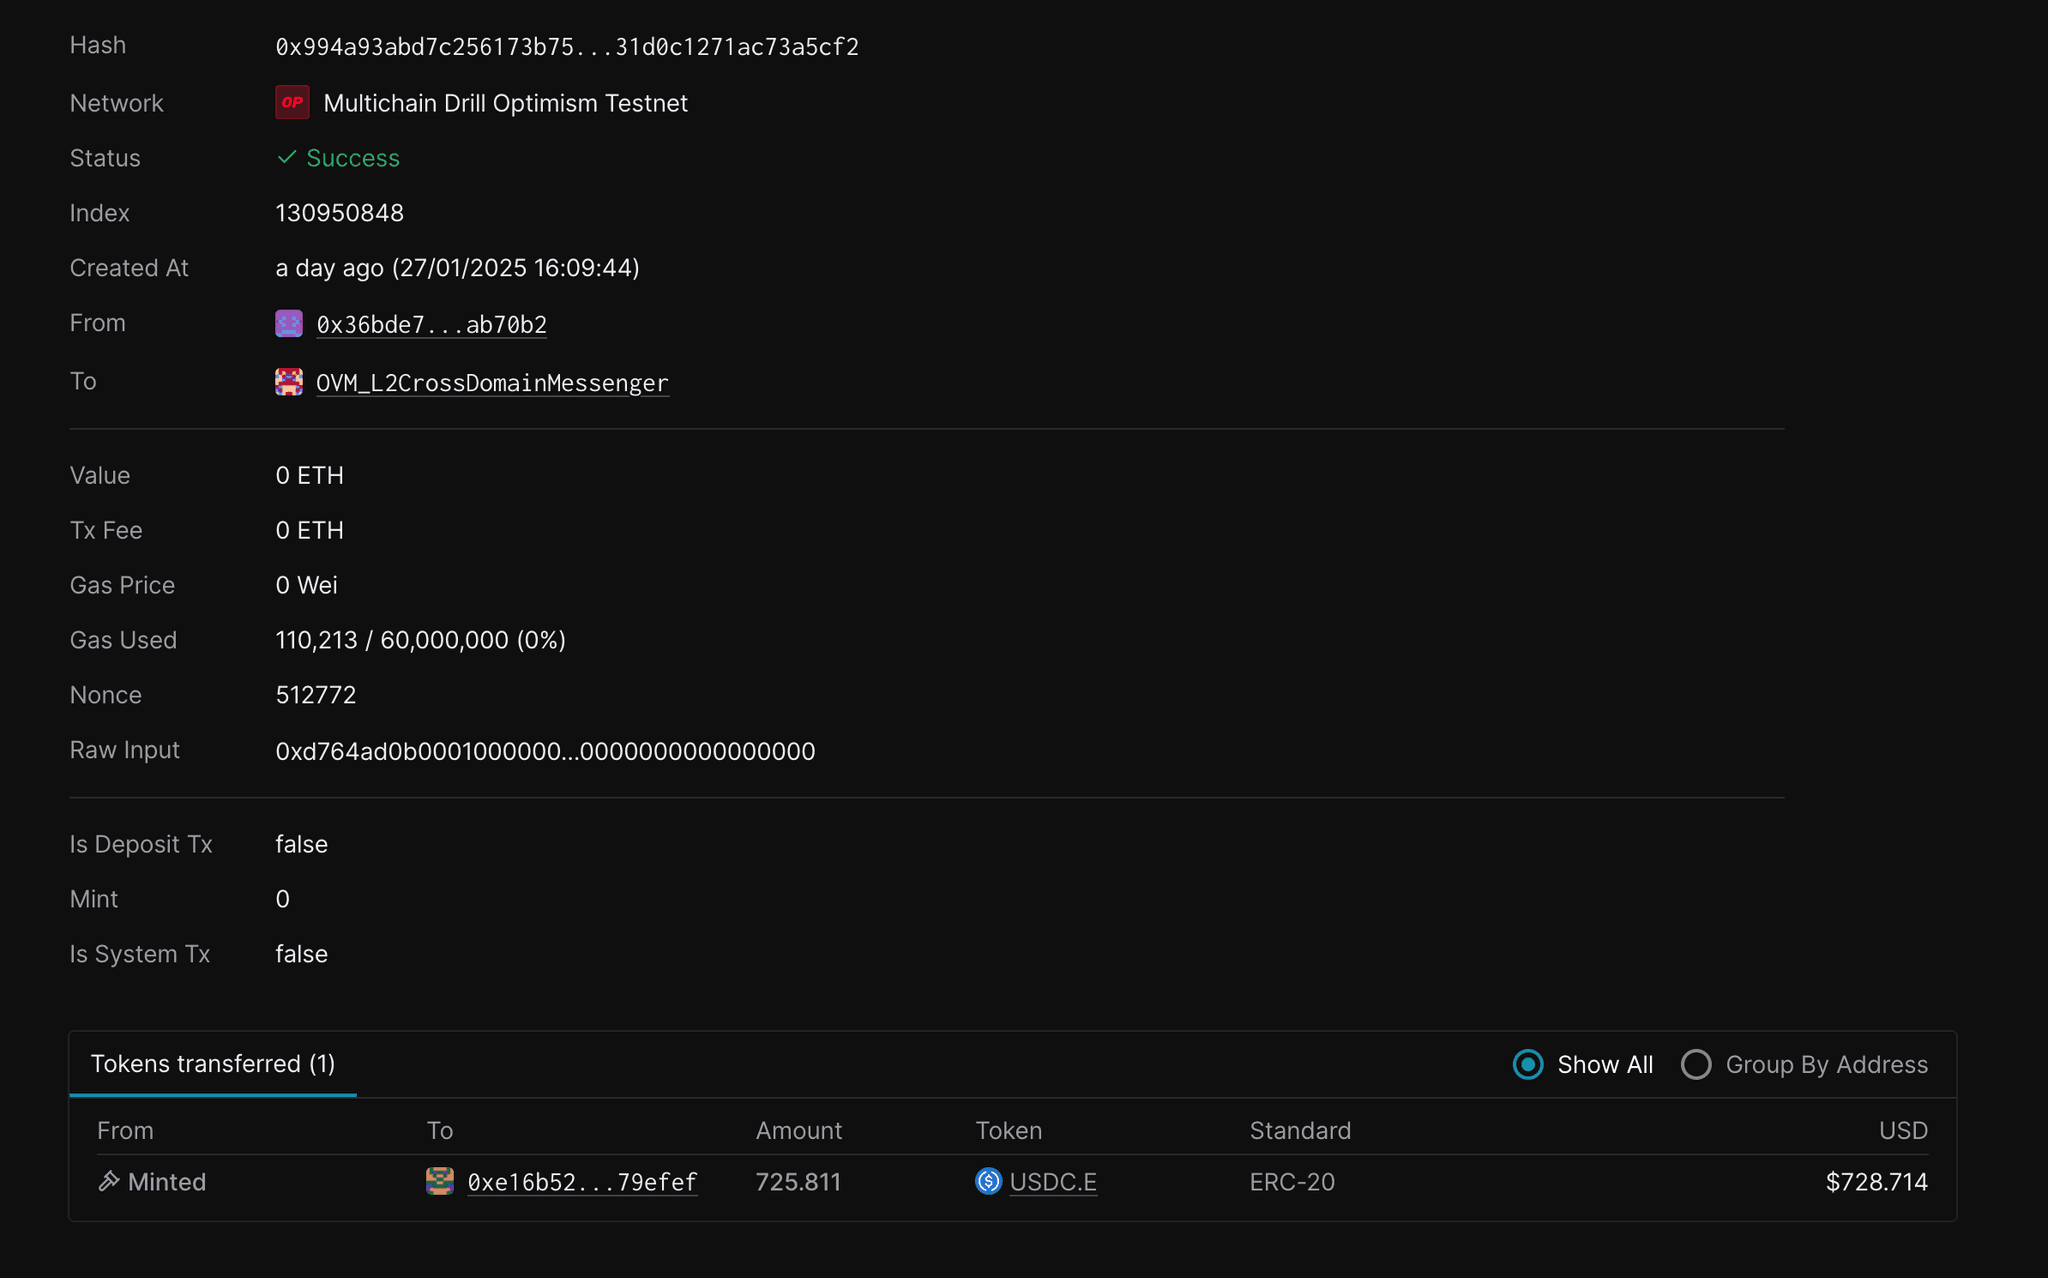Click the Raw Input field label
The width and height of the screenshot is (2048, 1278).
tap(125, 750)
